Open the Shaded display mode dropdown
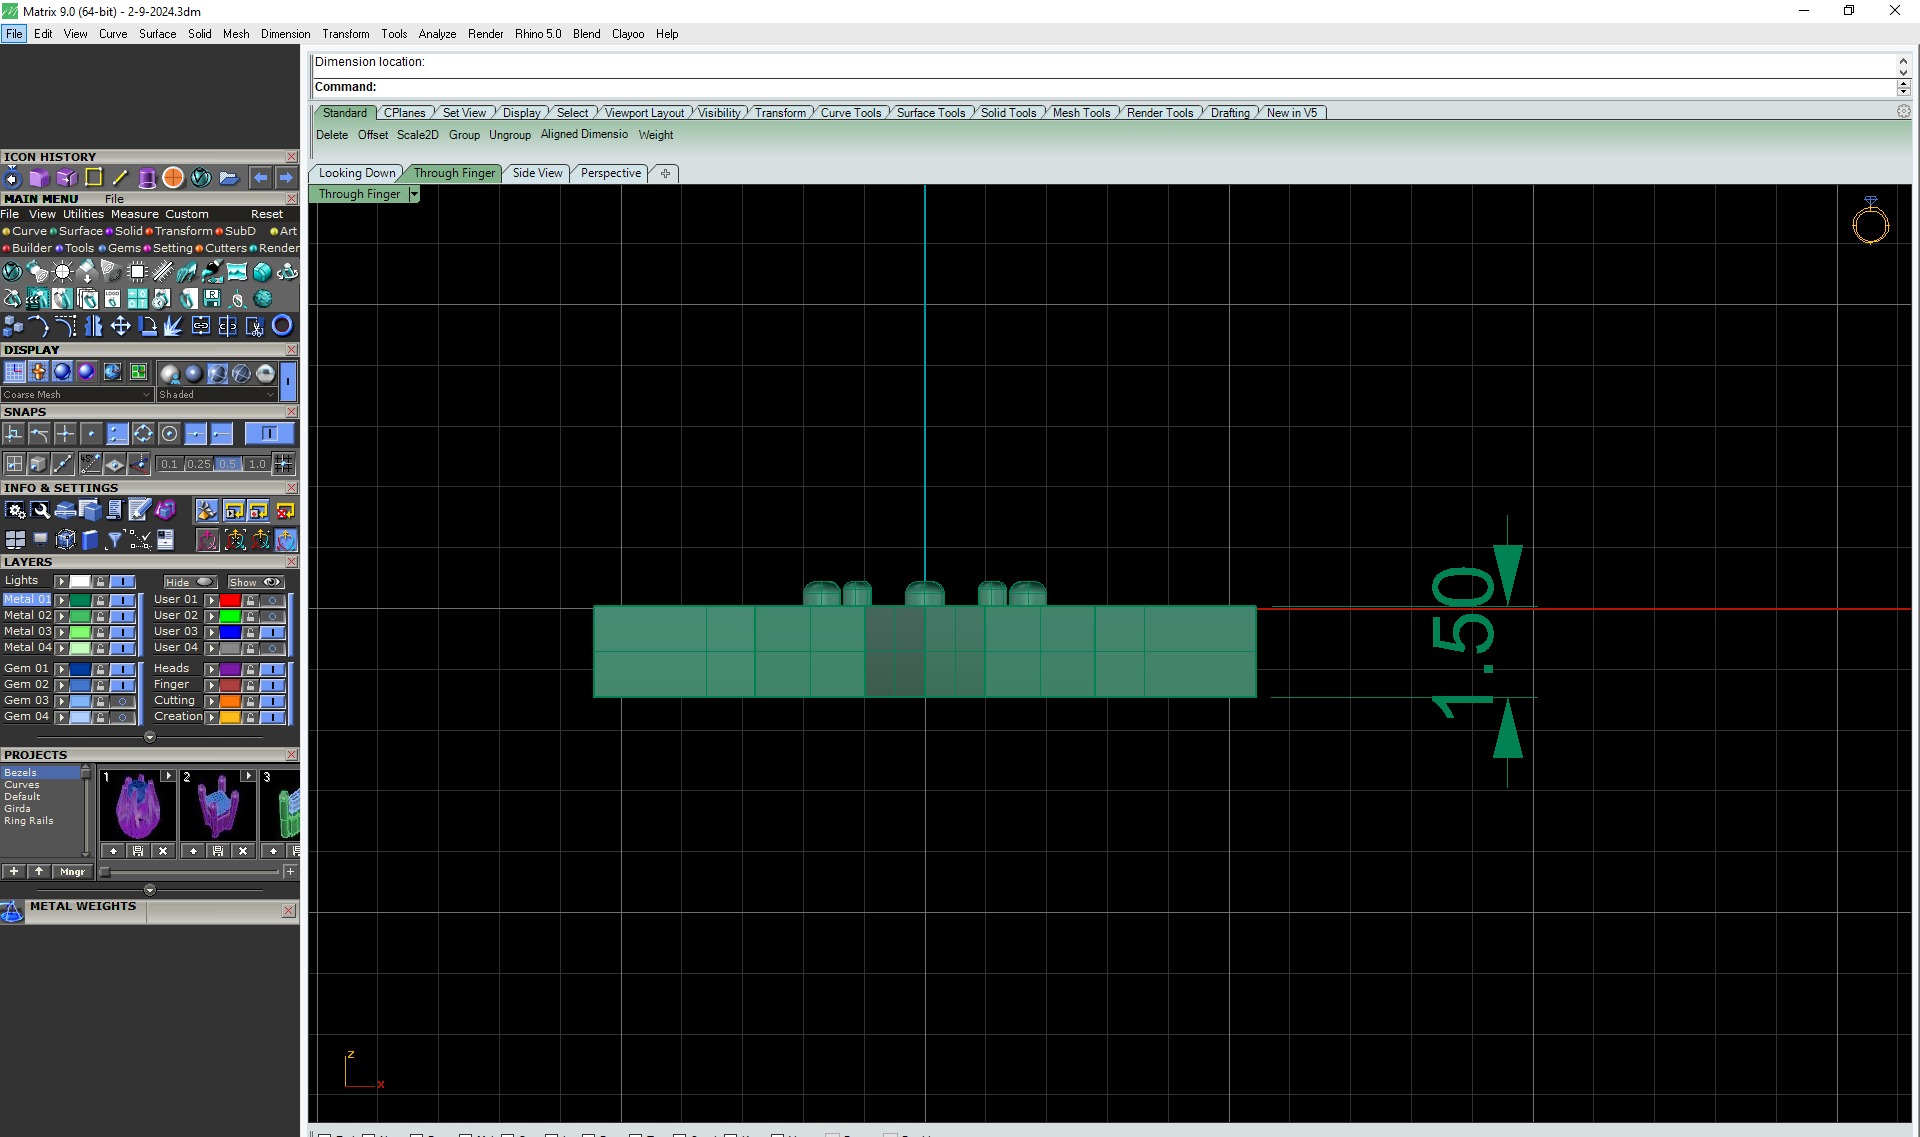This screenshot has width=1920, height=1137. click(215, 395)
